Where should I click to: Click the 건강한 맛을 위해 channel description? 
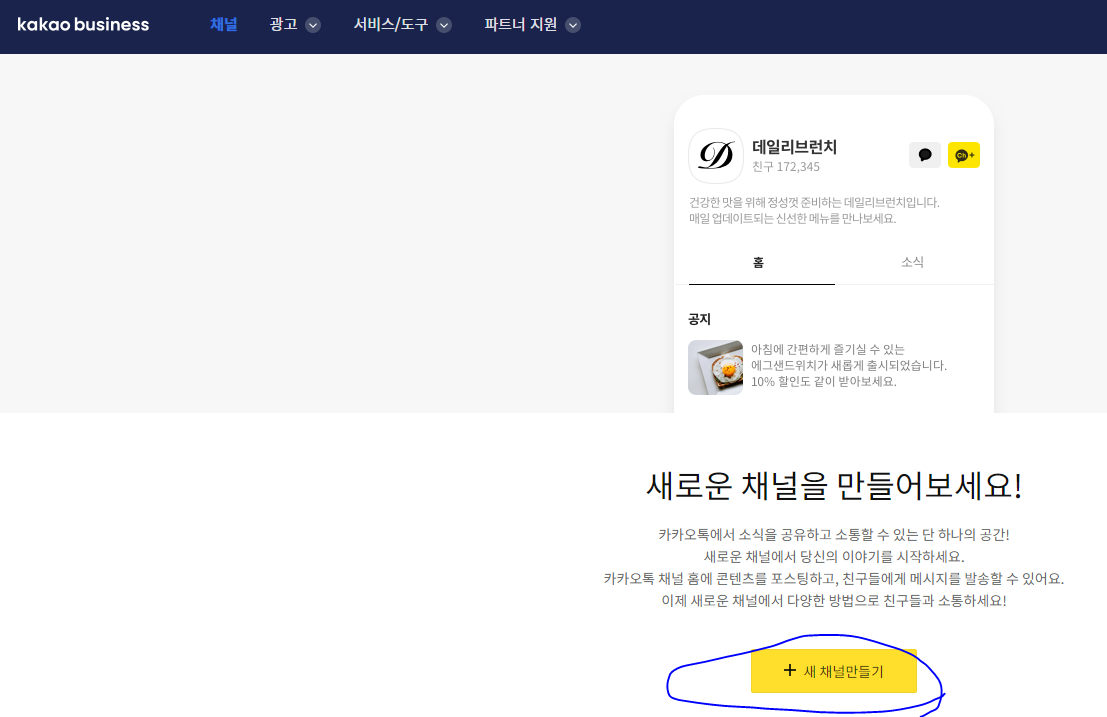(814, 210)
